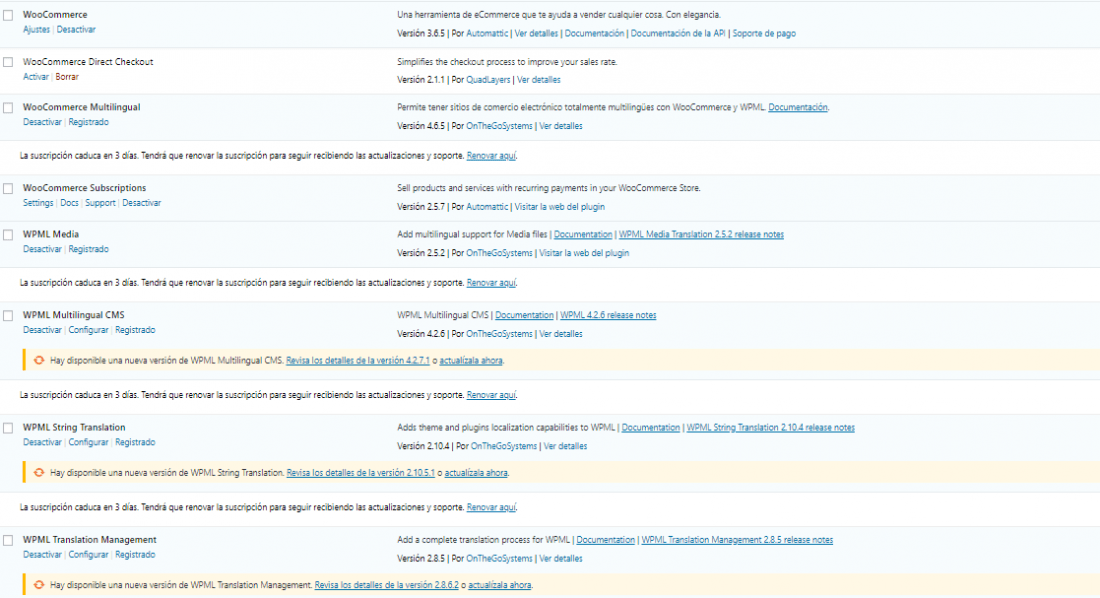Delete WooCommerce Direct Checkout via Borrar
The height and width of the screenshot is (598, 1100).
(x=67, y=77)
